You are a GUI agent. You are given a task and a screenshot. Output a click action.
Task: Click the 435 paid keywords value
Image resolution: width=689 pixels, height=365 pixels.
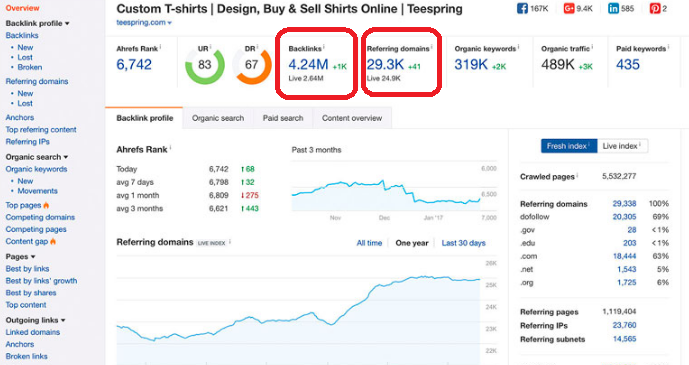pyautogui.click(x=628, y=65)
